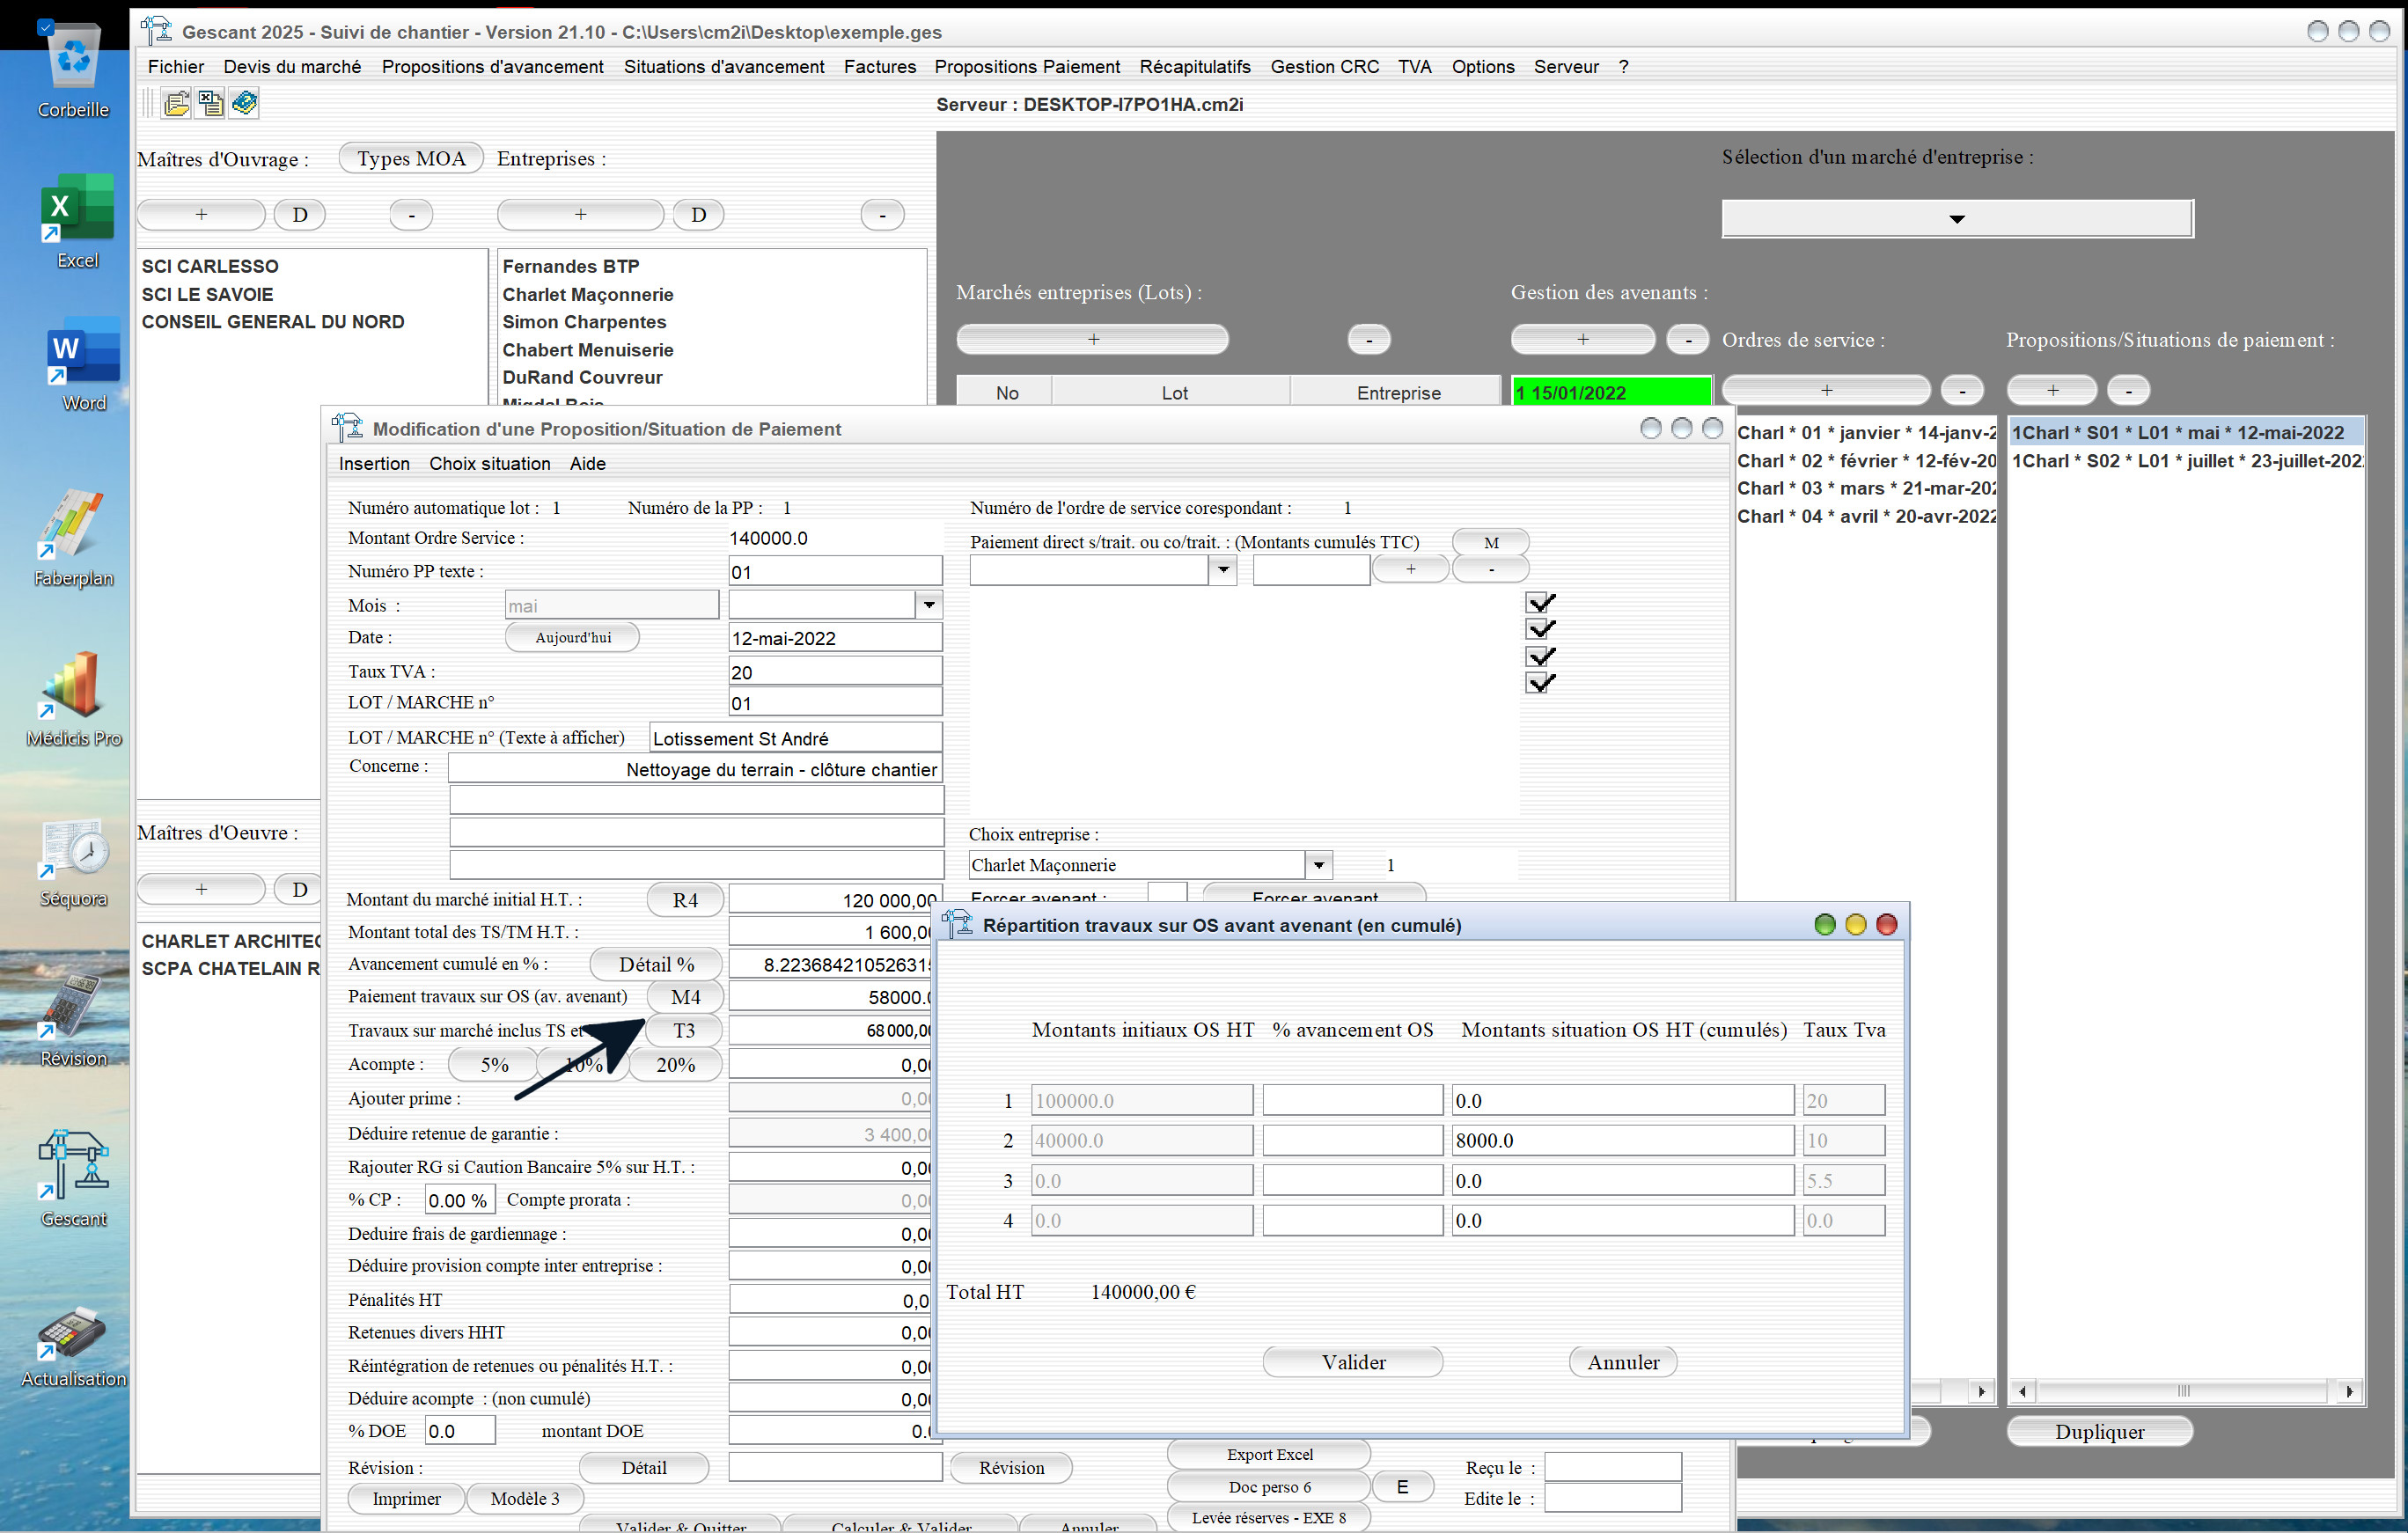Screen dimensions: 2408x1533
Task: Open the Choix situation menu
Action: click(489, 464)
